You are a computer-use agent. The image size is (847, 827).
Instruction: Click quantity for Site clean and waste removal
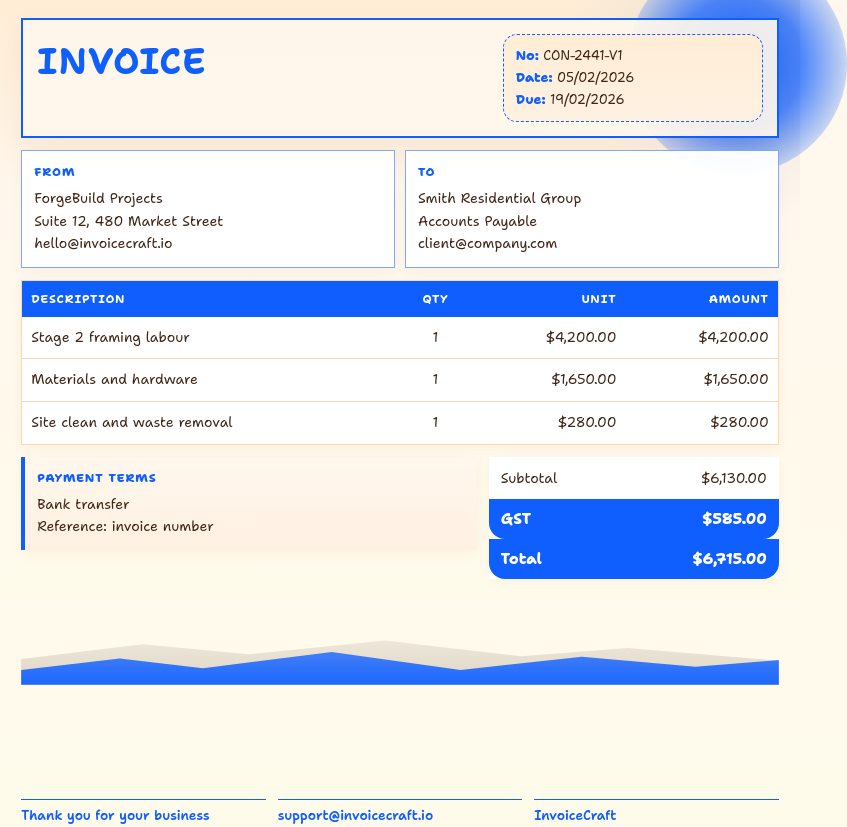coord(435,422)
